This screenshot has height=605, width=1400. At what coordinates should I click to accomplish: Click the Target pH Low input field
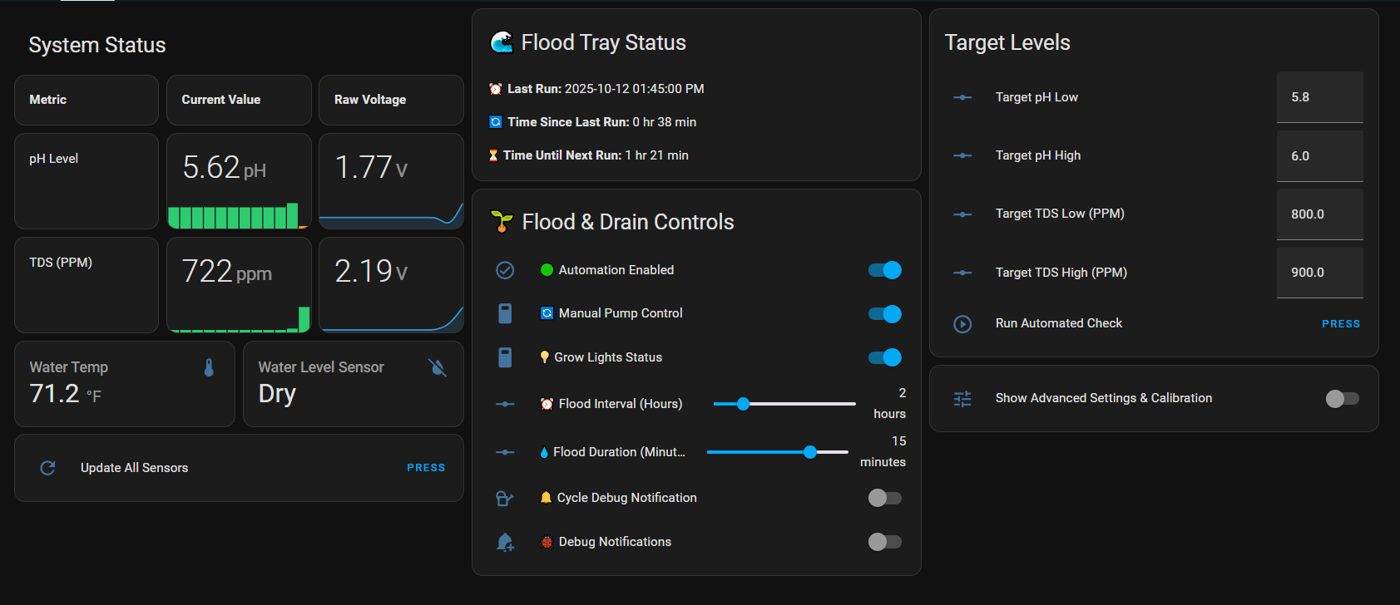click(1320, 97)
